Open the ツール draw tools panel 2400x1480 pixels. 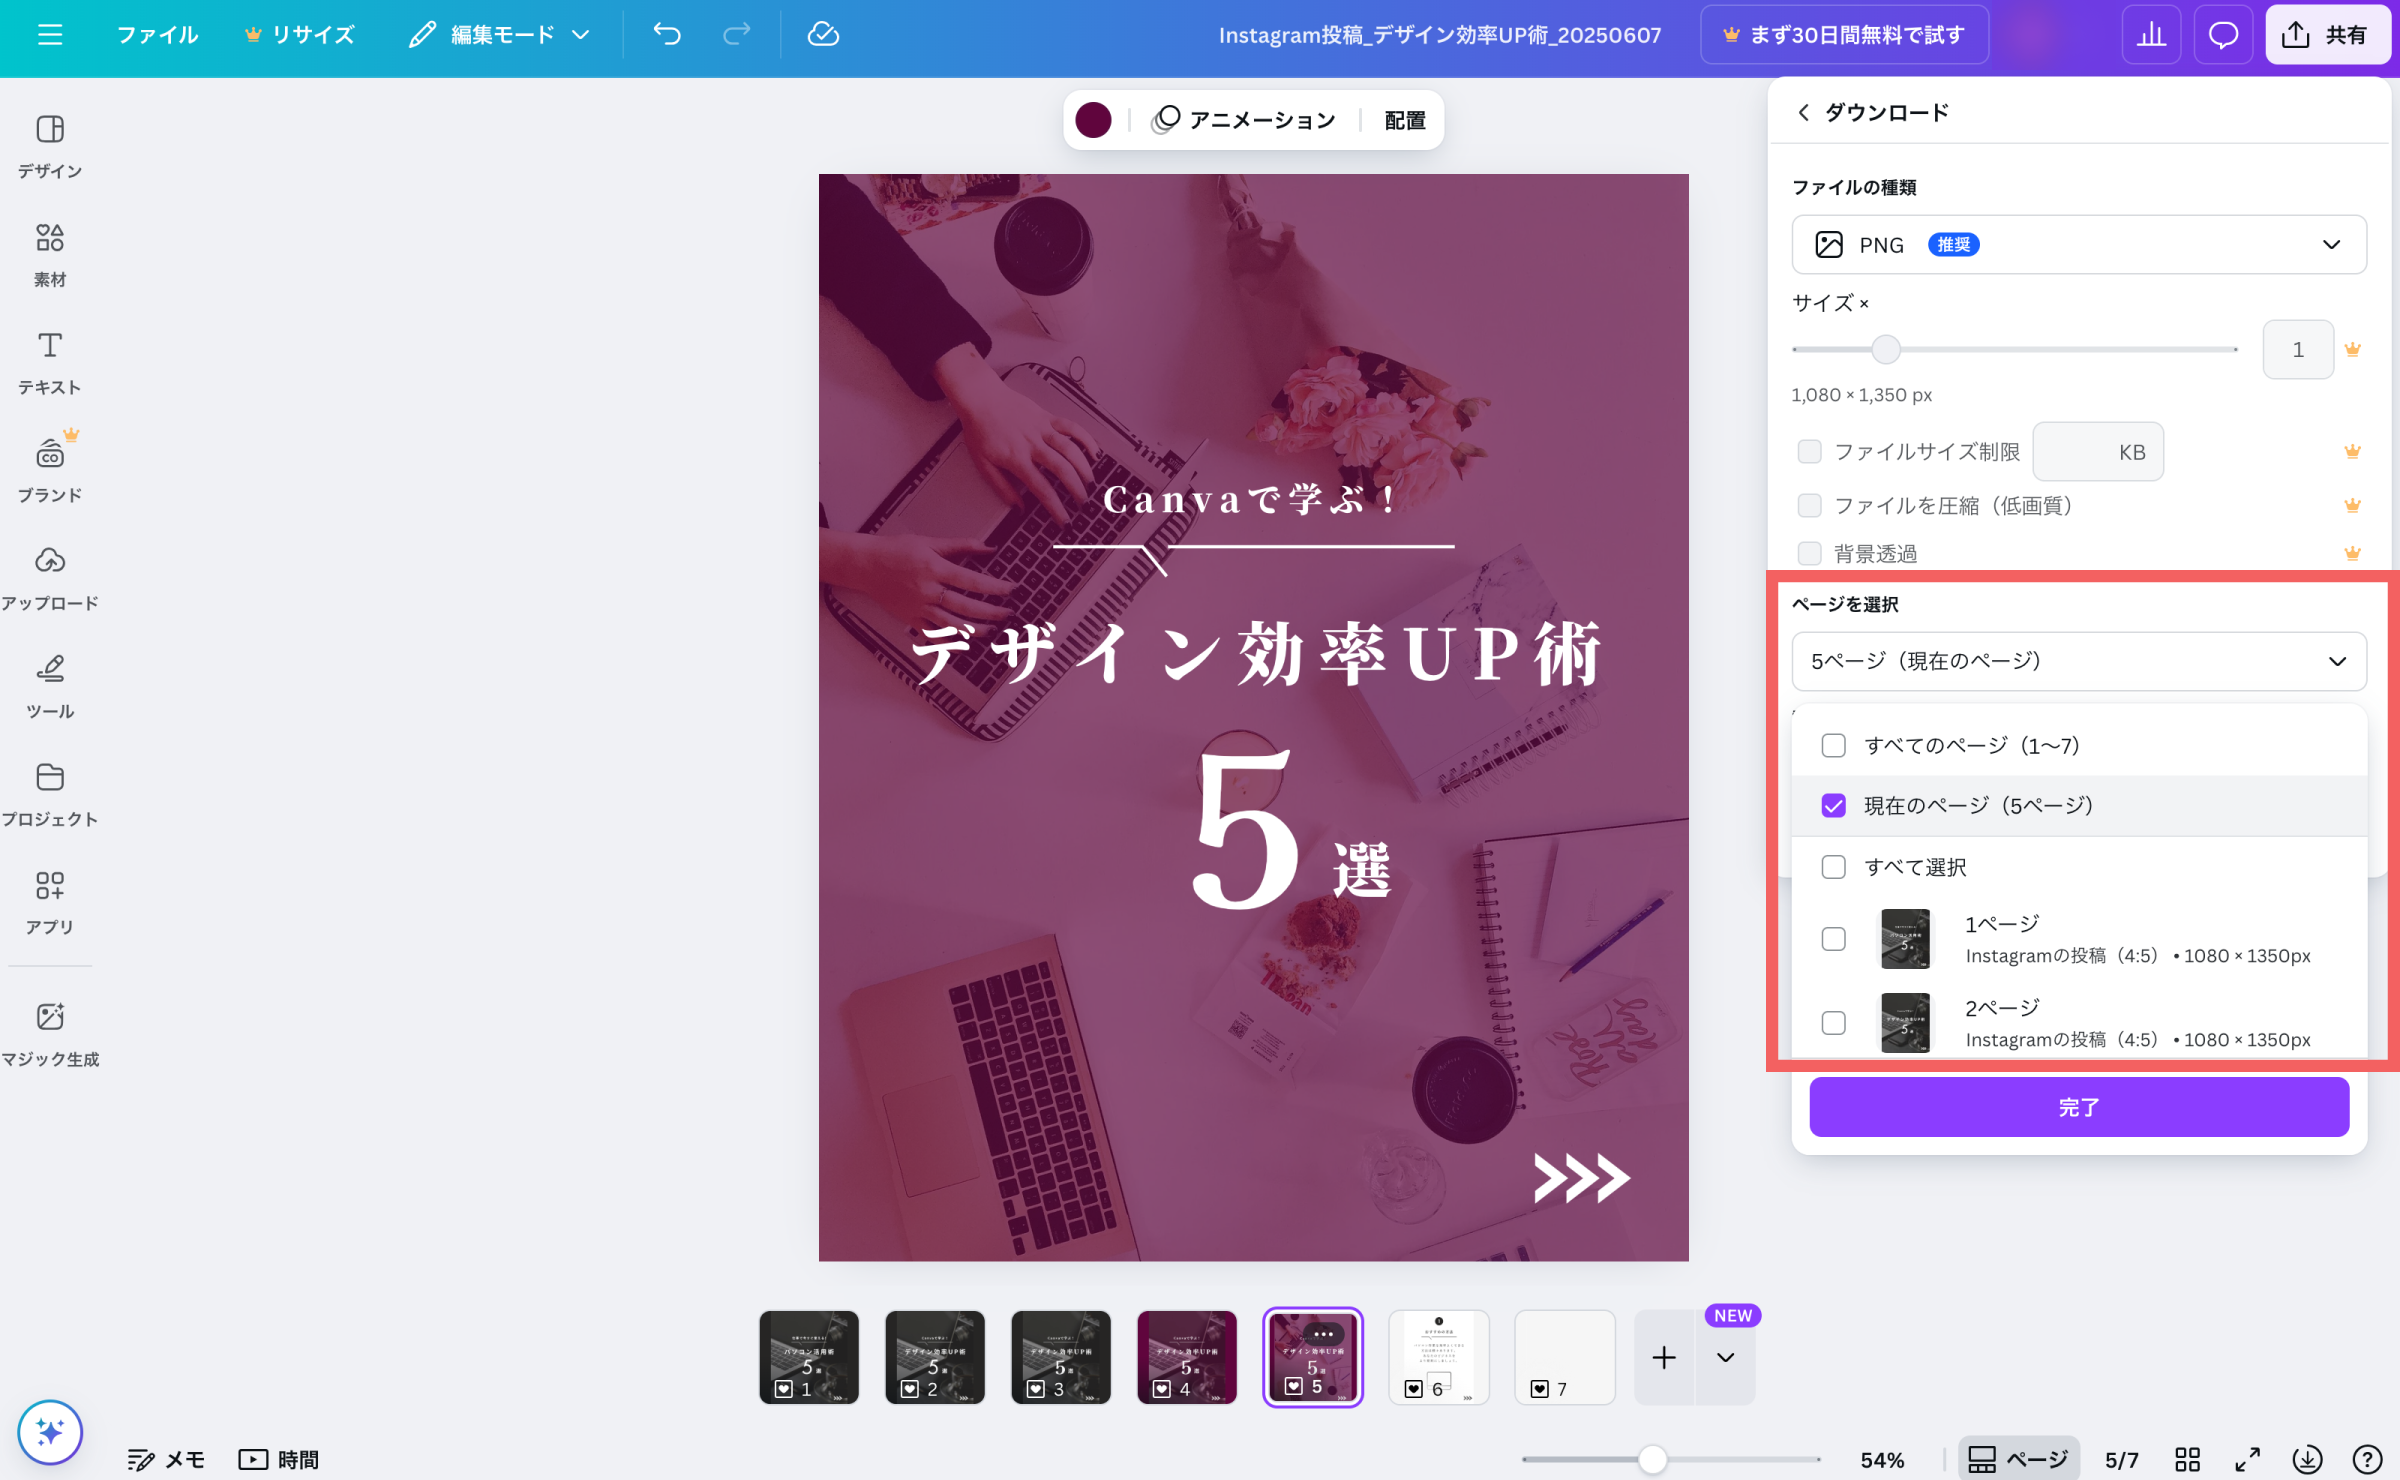click(x=50, y=686)
